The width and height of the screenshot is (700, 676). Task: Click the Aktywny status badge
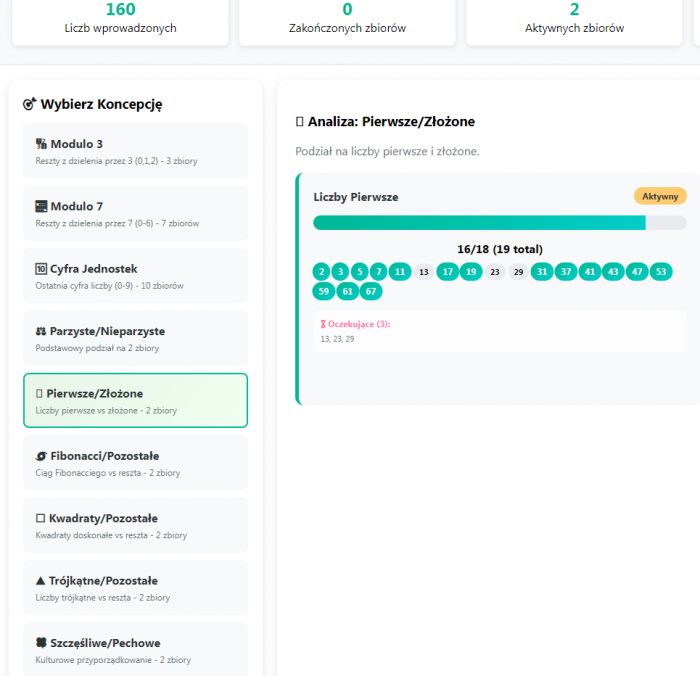coord(660,196)
